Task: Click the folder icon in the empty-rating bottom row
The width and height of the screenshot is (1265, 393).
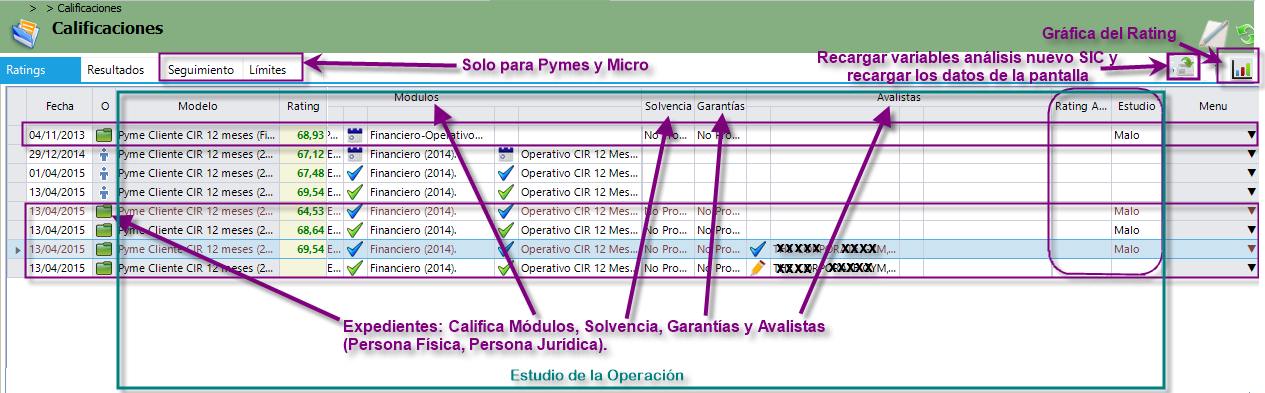Action: pos(105,268)
